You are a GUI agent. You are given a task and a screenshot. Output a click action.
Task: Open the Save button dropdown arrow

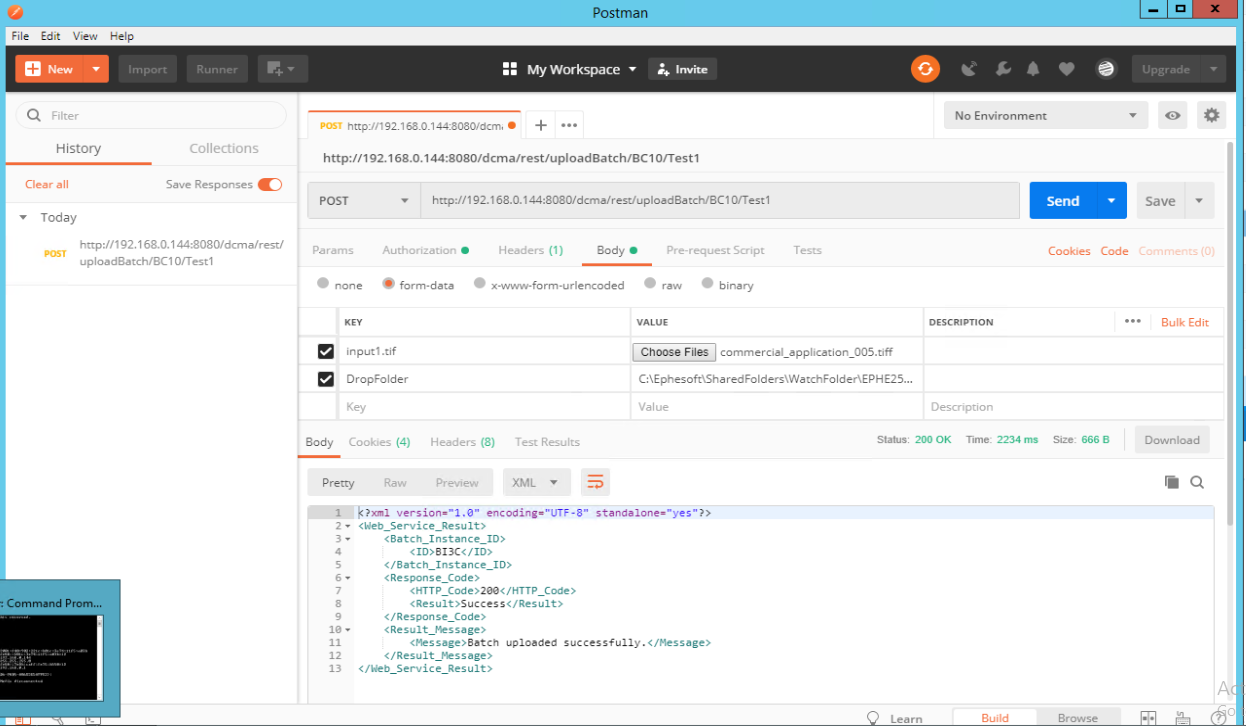pos(1199,200)
